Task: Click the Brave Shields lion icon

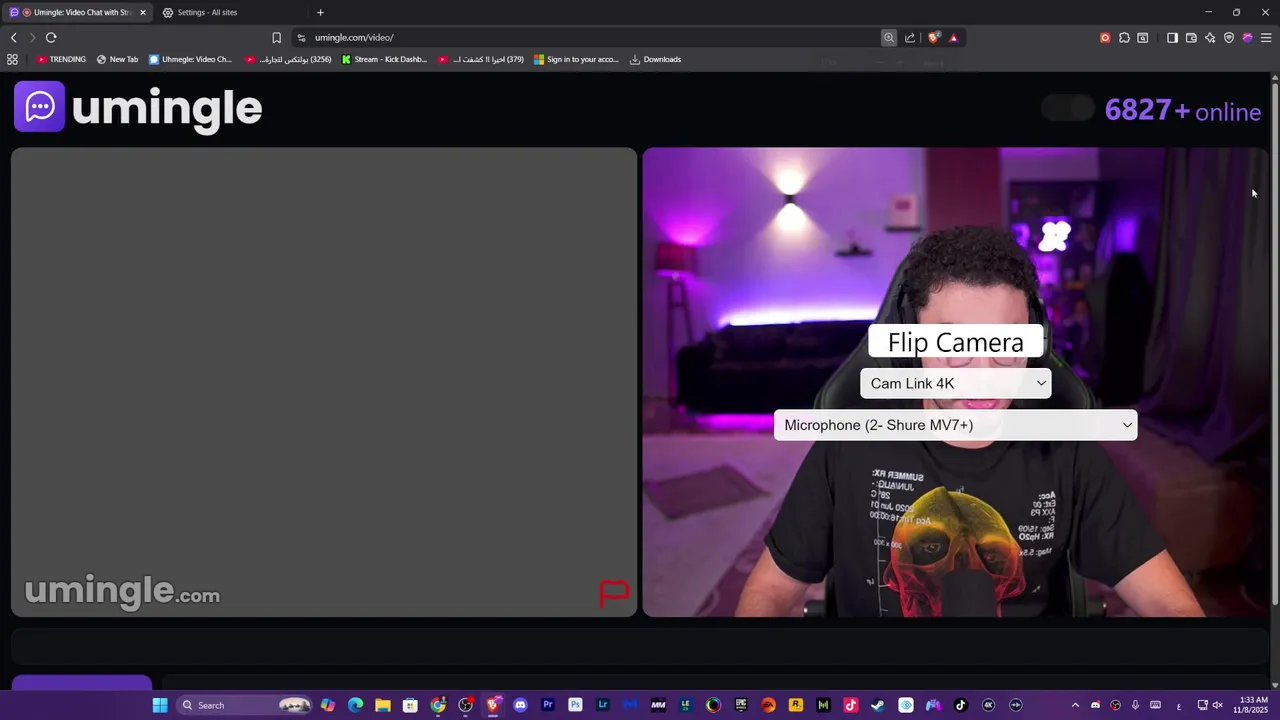Action: [x=934, y=38]
